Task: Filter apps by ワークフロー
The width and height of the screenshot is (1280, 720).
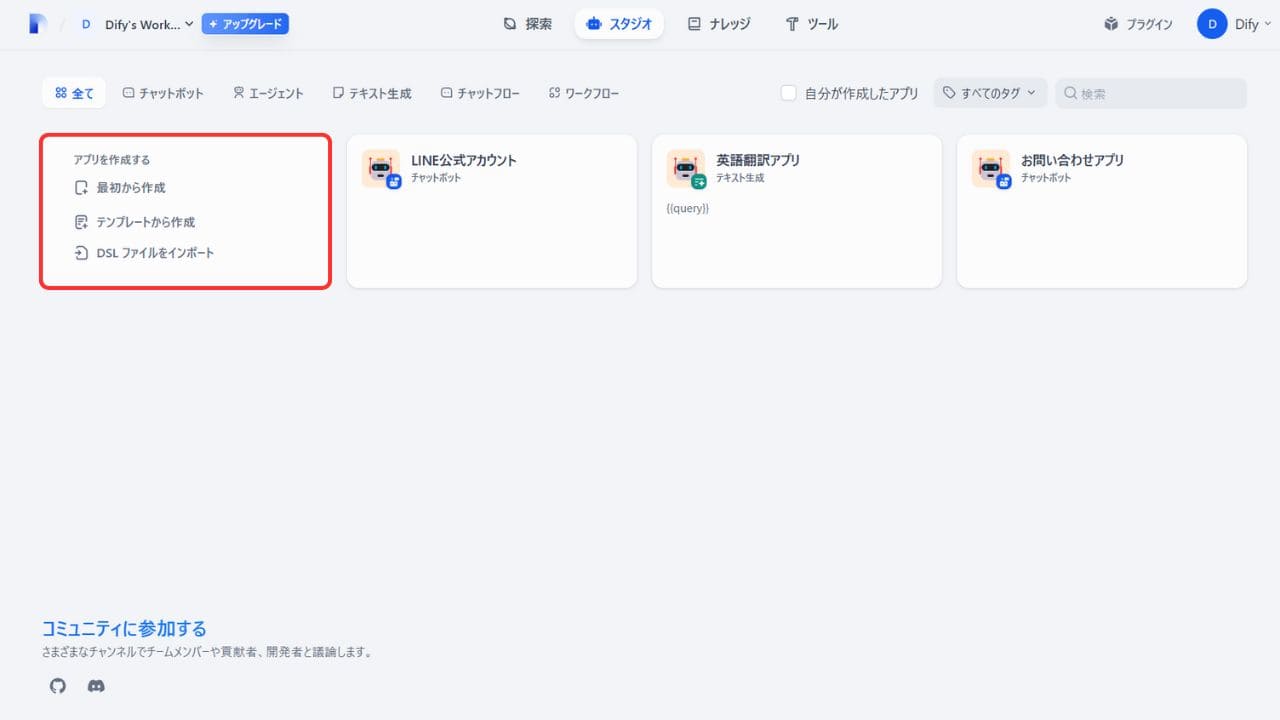Action: pos(584,93)
